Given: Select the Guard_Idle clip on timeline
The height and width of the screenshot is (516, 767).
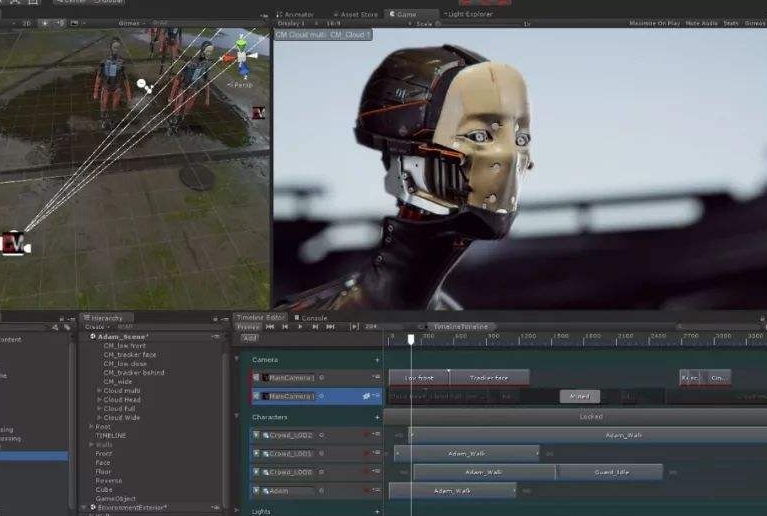Looking at the screenshot, I should click(610, 472).
